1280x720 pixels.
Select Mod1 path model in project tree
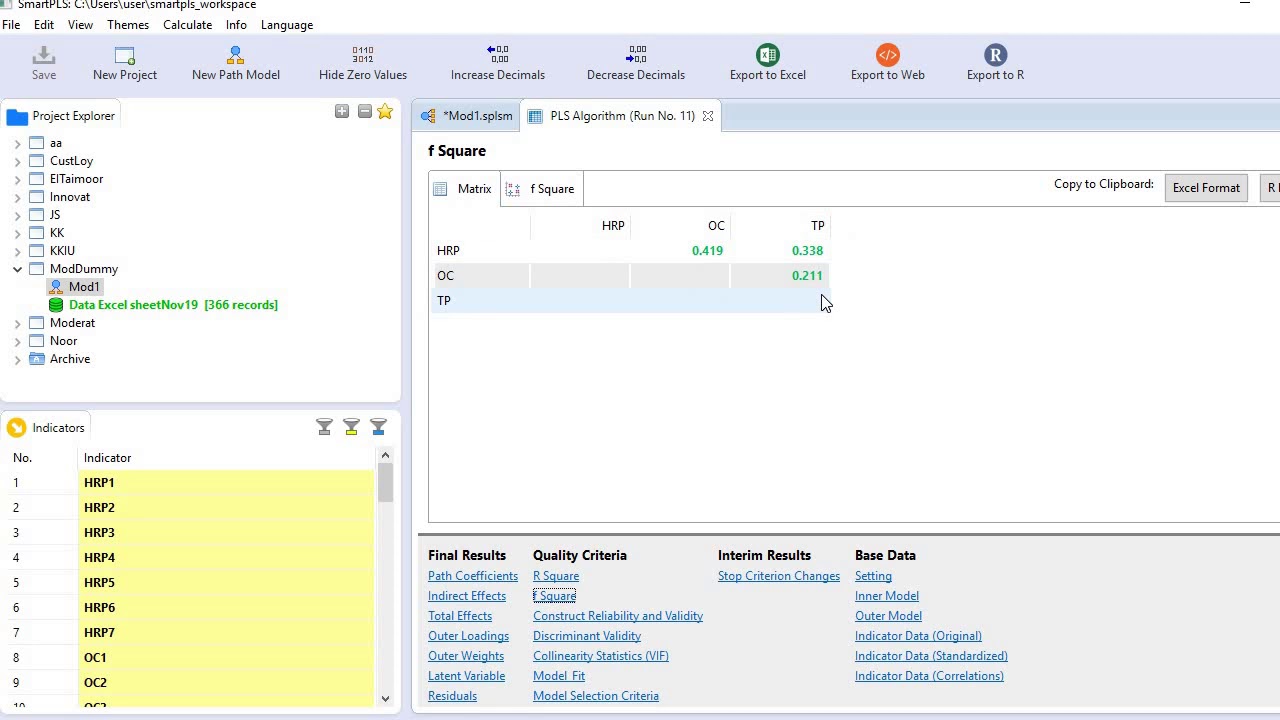(x=84, y=287)
